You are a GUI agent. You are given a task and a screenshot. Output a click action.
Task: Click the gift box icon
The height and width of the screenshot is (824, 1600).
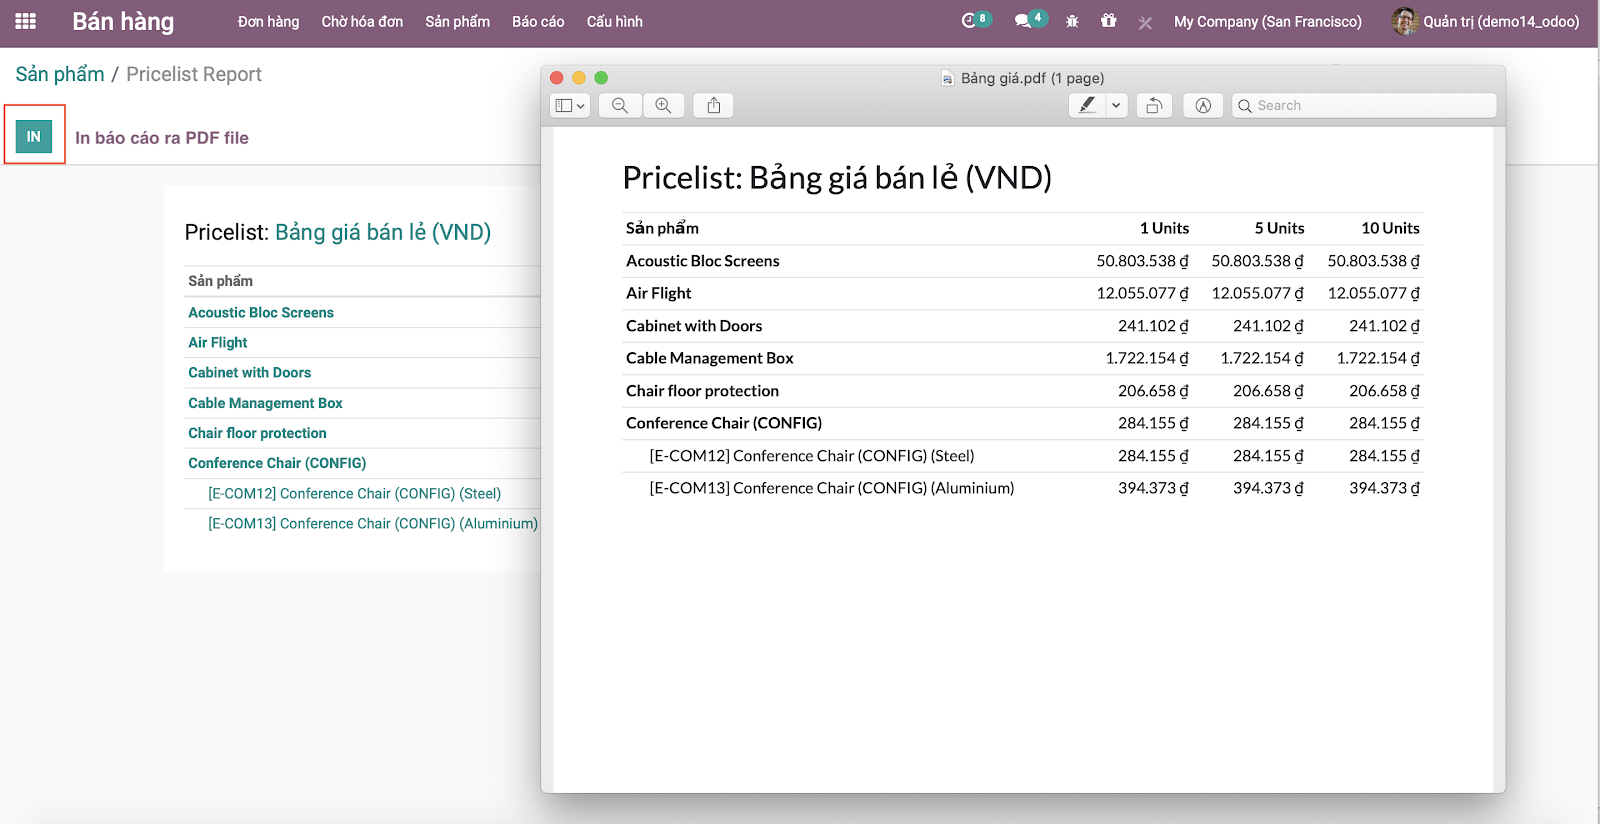[1108, 21]
